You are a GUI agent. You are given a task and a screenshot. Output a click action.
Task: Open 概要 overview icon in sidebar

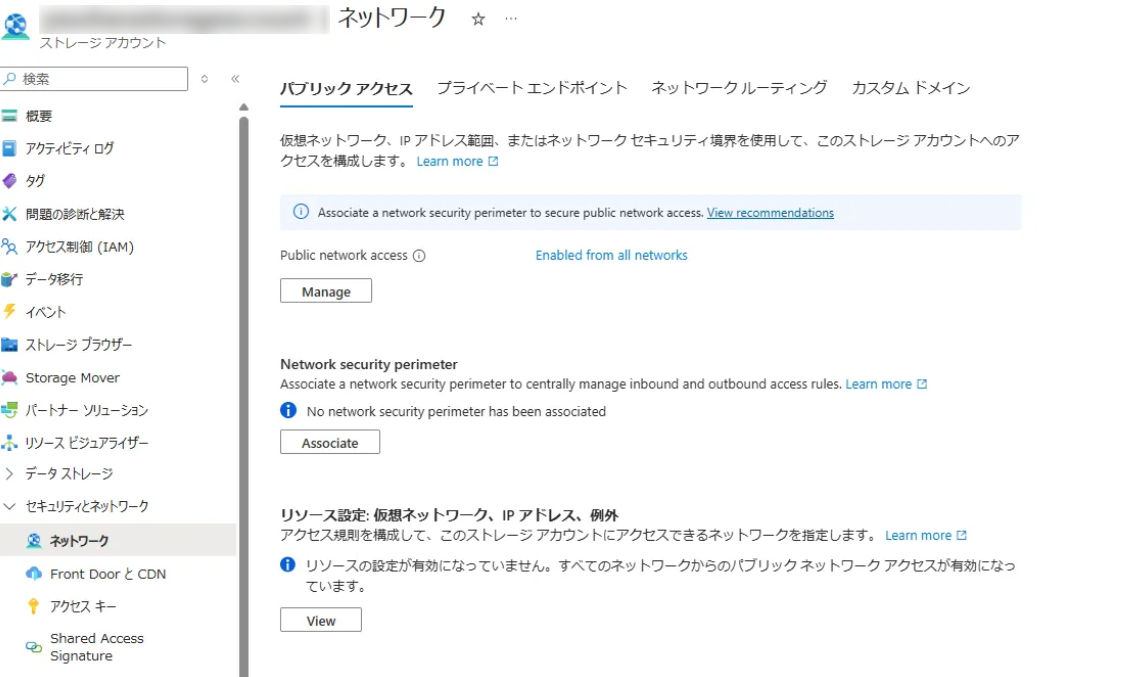click(x=10, y=116)
